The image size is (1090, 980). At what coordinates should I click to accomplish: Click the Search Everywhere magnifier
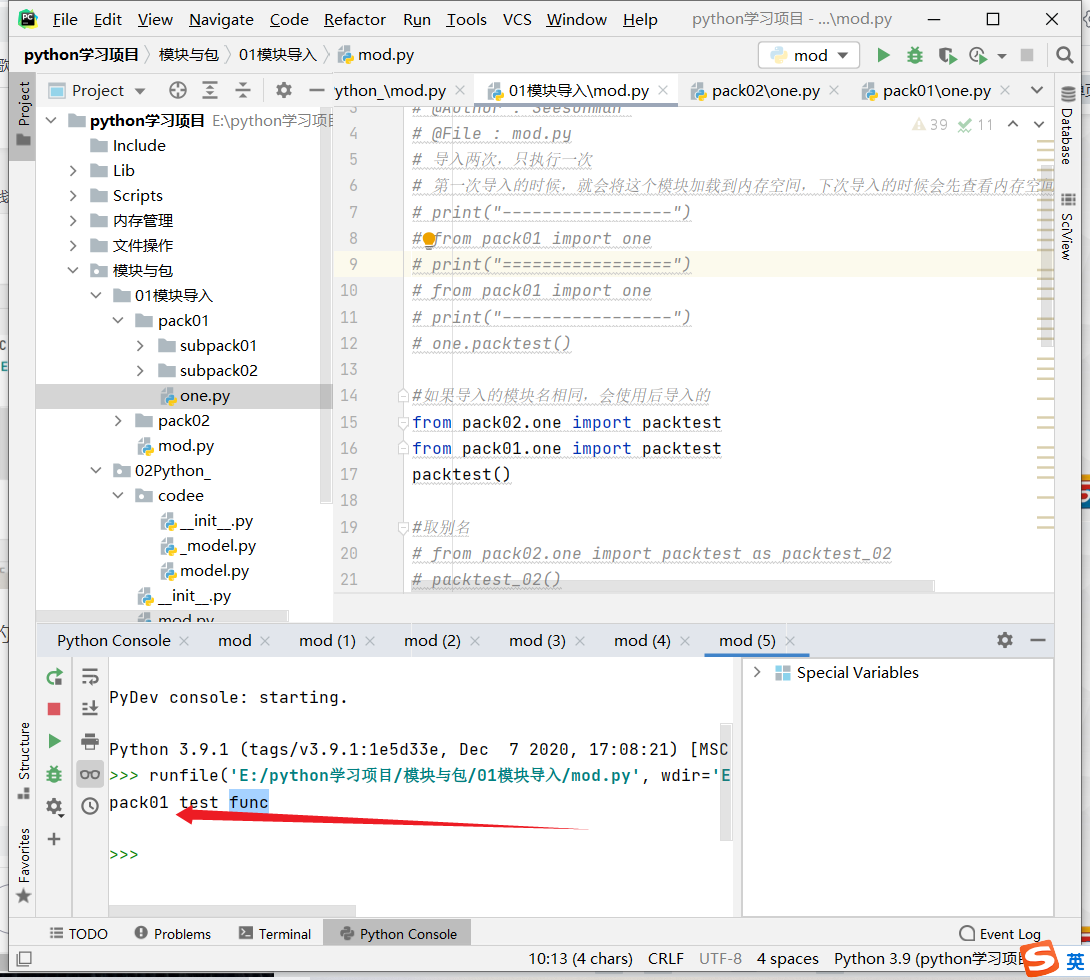coord(1064,55)
